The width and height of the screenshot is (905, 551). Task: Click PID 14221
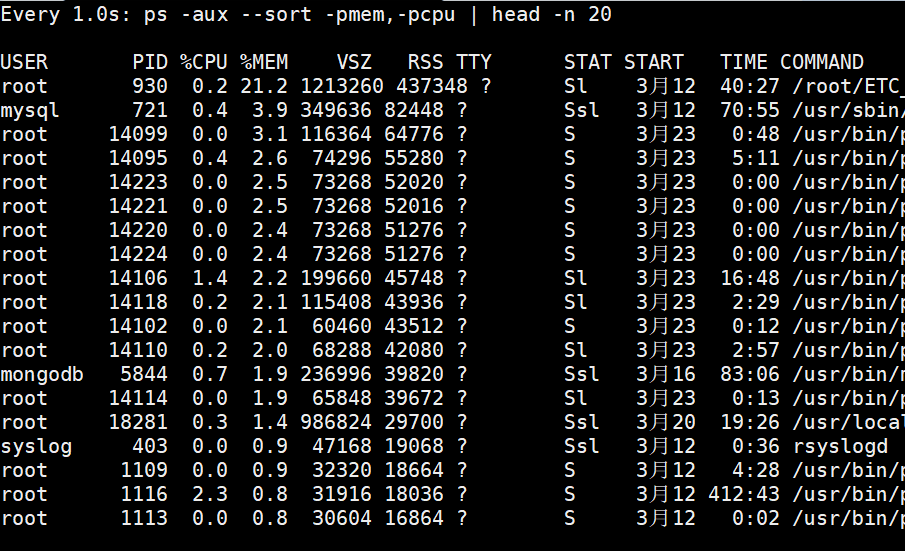pos(138,206)
